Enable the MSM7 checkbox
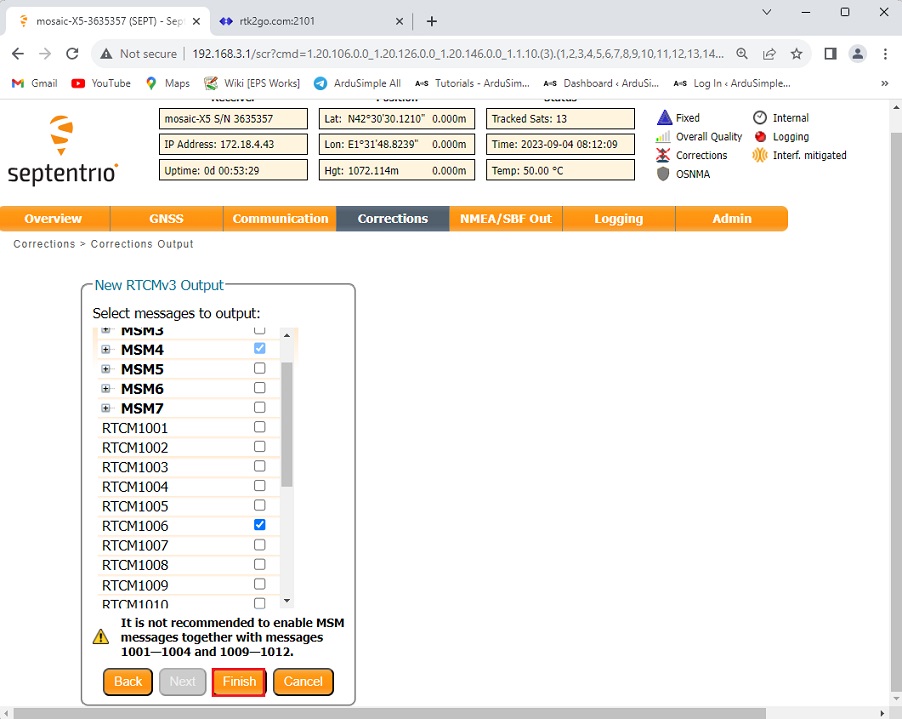902x719 pixels. [x=260, y=408]
